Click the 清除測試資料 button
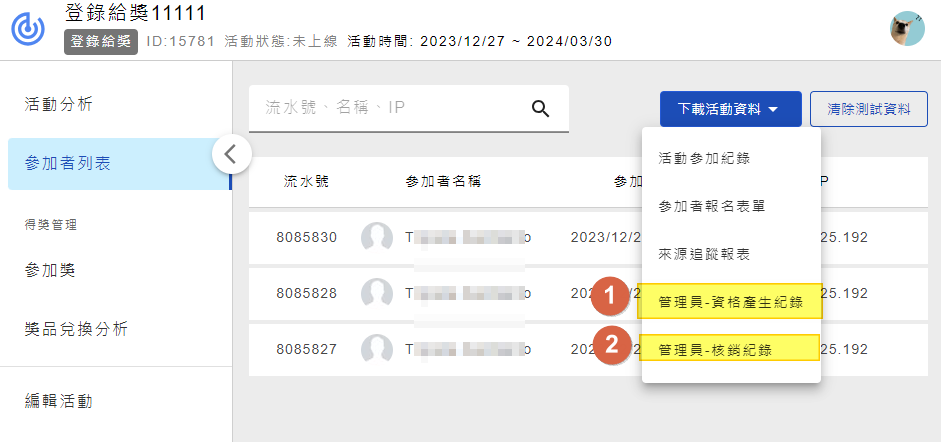Image resolution: width=941 pixels, height=442 pixels. pyautogui.click(x=869, y=109)
